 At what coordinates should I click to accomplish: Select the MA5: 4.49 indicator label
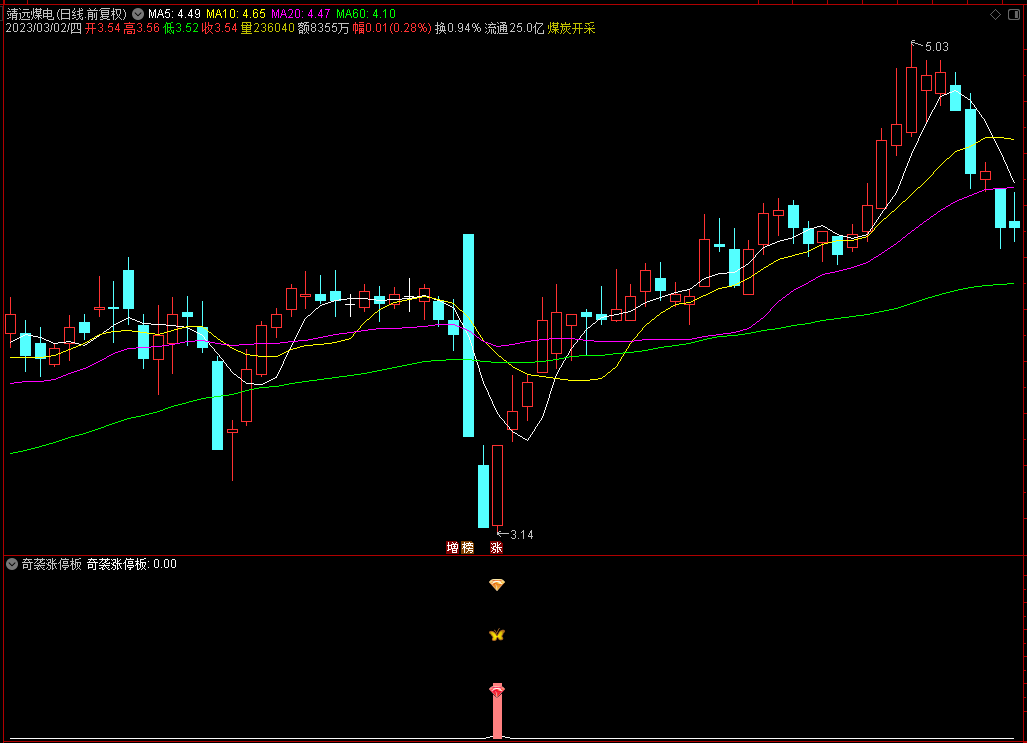(174, 14)
